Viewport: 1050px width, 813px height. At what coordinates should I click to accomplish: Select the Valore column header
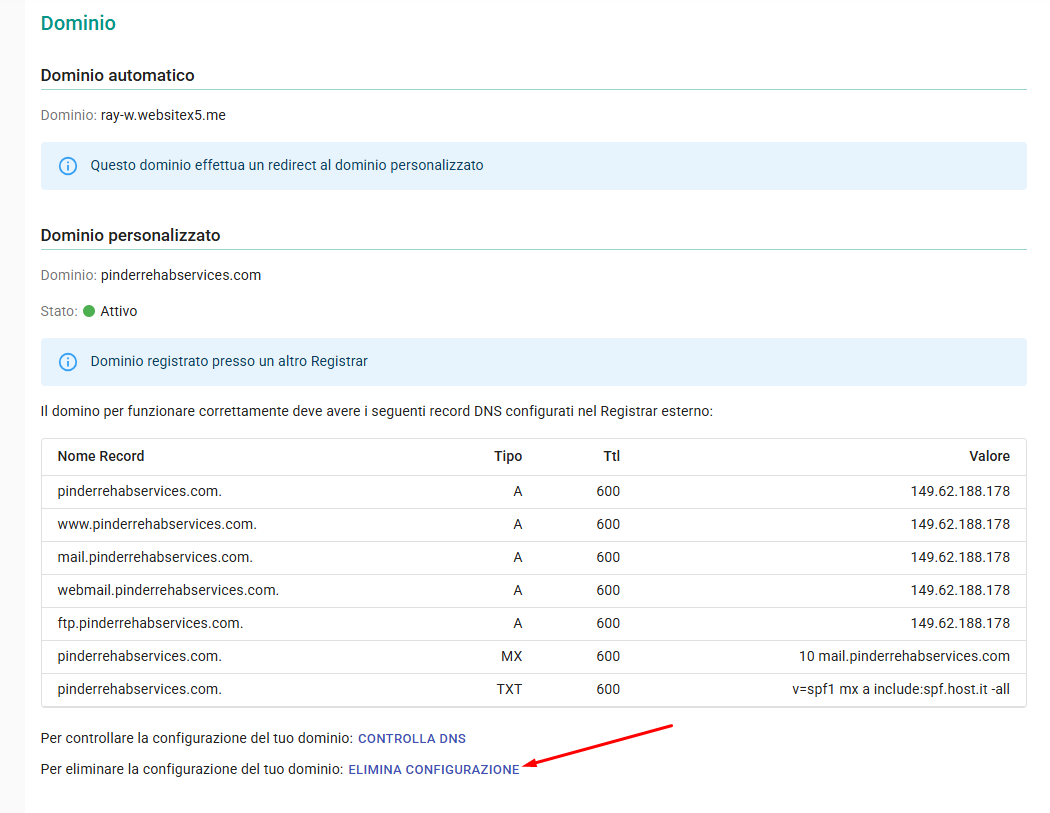(x=989, y=456)
